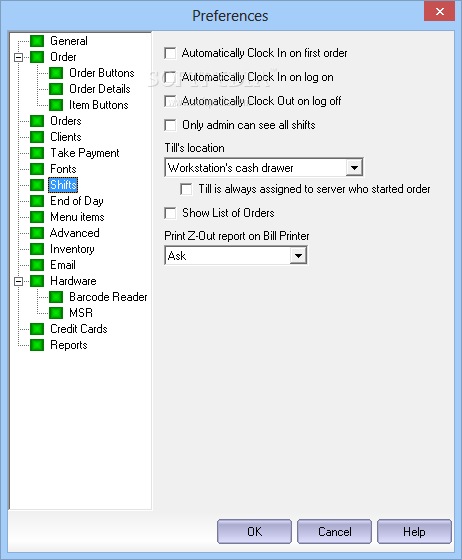The height and width of the screenshot is (560, 462).
Task: Open MSR hardware settings
Action: click(x=81, y=313)
